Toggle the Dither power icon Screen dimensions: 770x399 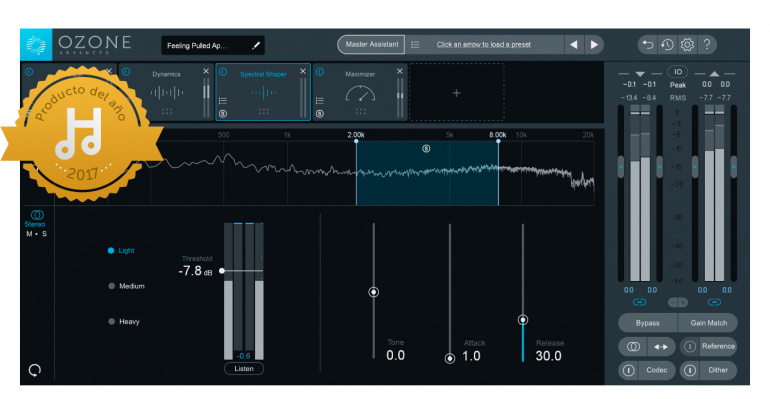689,371
